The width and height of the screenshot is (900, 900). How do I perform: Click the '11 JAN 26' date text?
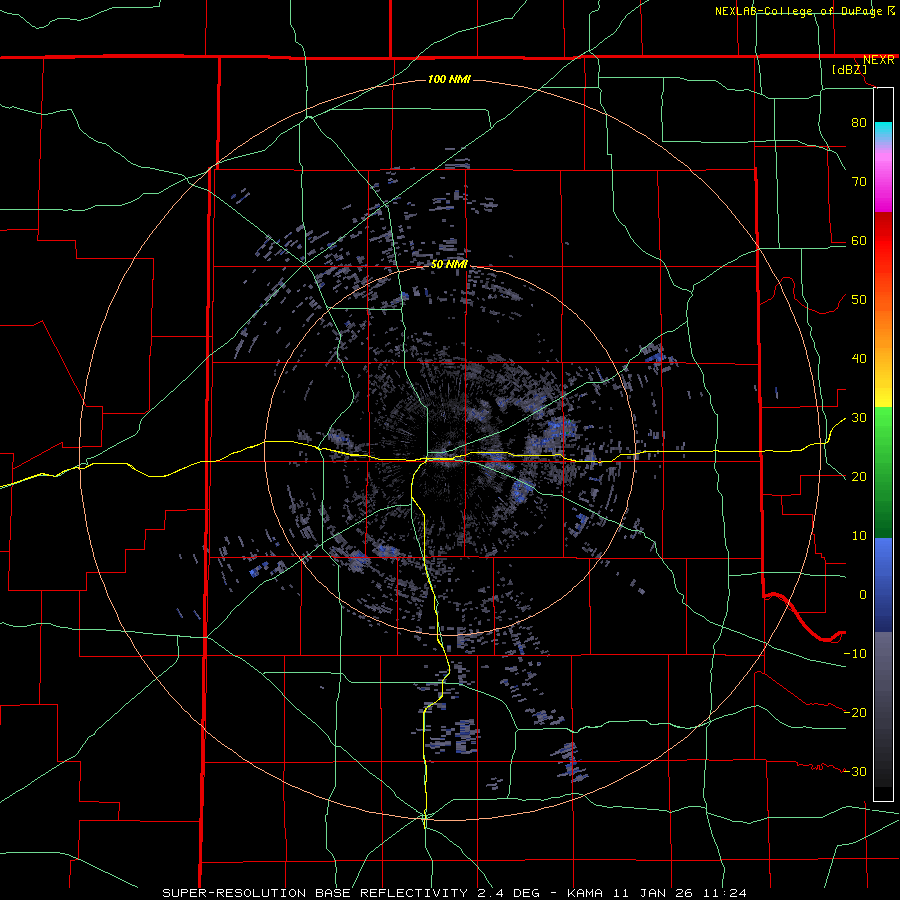pos(653,893)
